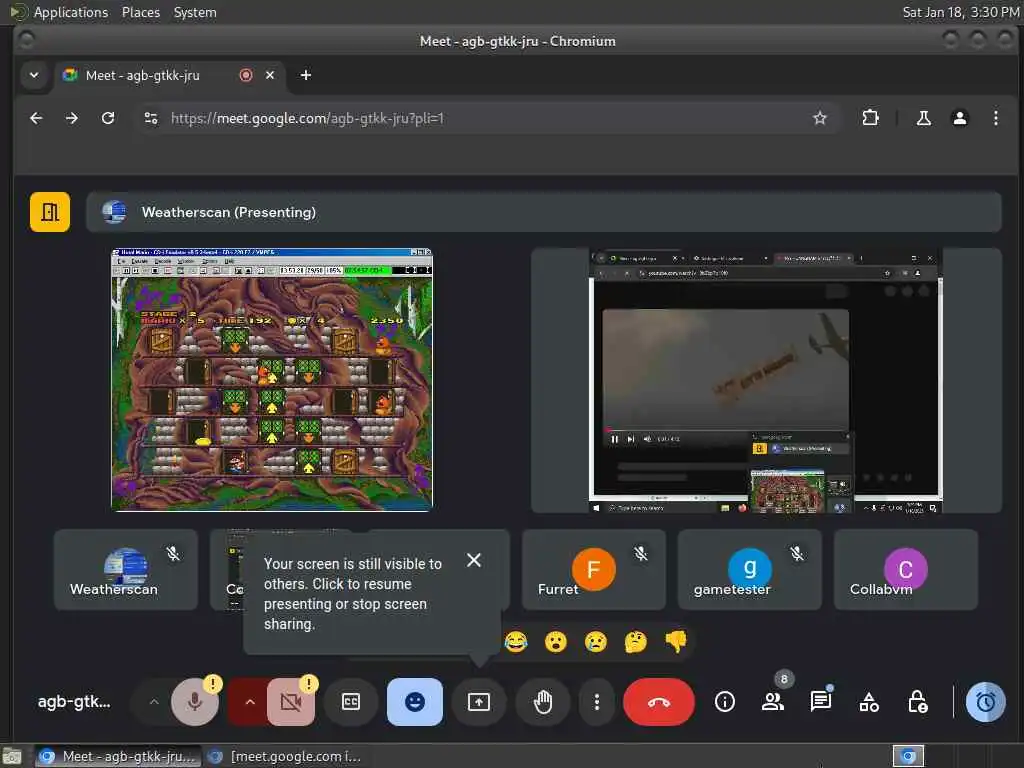Open a new browser tab
The height and width of the screenshot is (768, 1024).
point(306,75)
